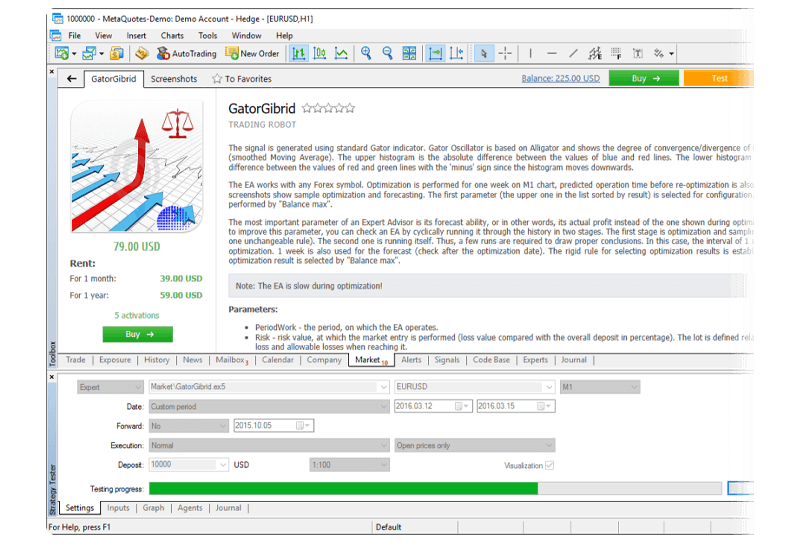
Task: Toggle the AutoTrading button
Action: pyautogui.click(x=186, y=53)
